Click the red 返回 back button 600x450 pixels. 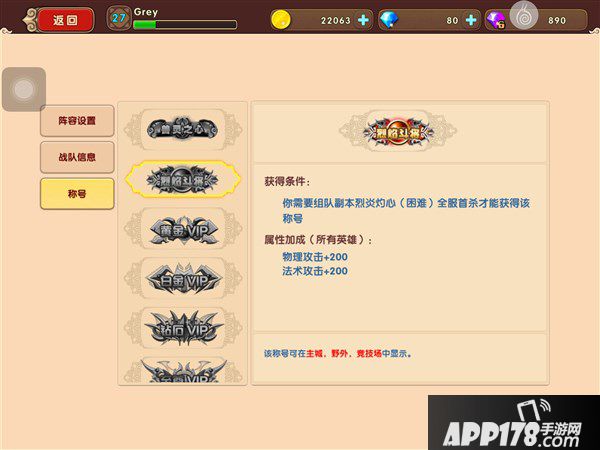[65, 20]
